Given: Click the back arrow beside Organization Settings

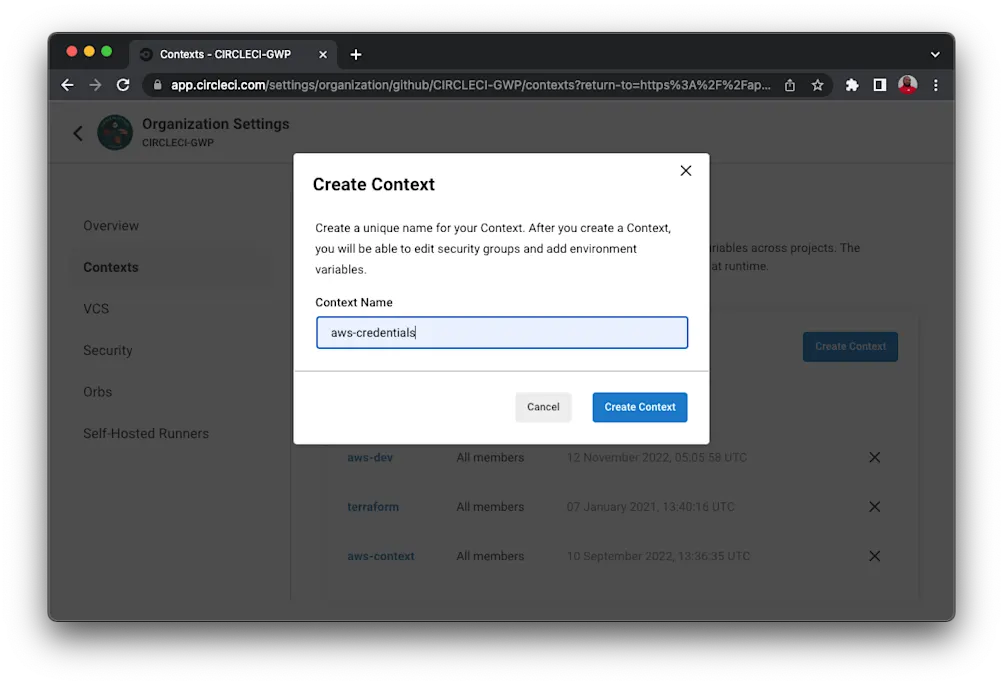Looking at the screenshot, I should (77, 131).
